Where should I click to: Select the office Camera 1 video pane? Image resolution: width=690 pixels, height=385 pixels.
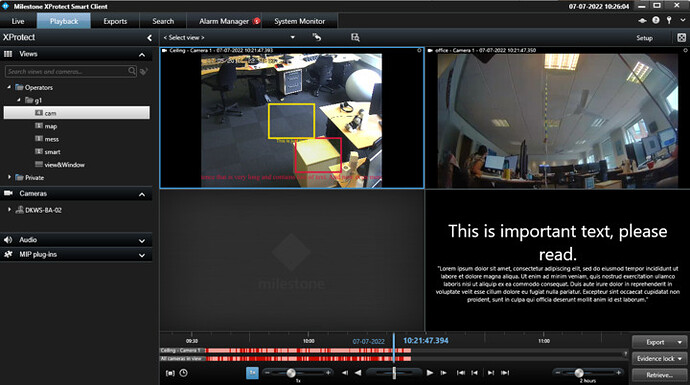[558, 118]
